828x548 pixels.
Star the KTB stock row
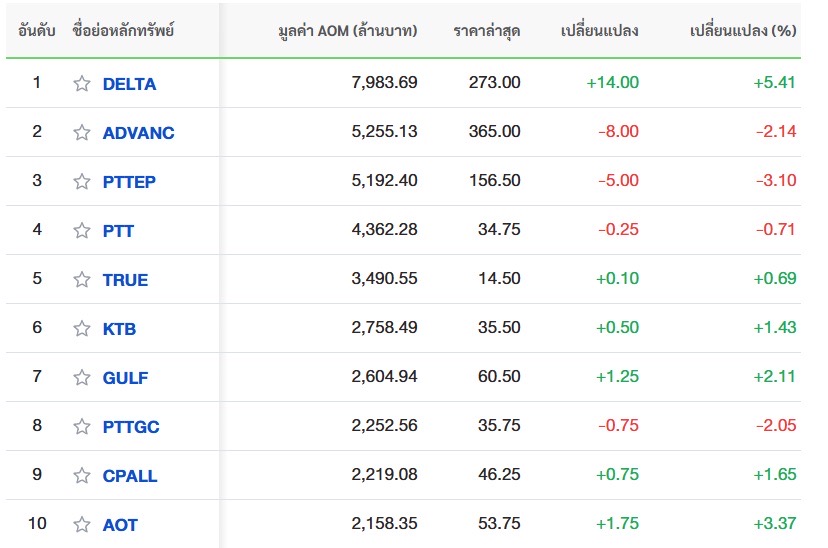[x=82, y=329]
